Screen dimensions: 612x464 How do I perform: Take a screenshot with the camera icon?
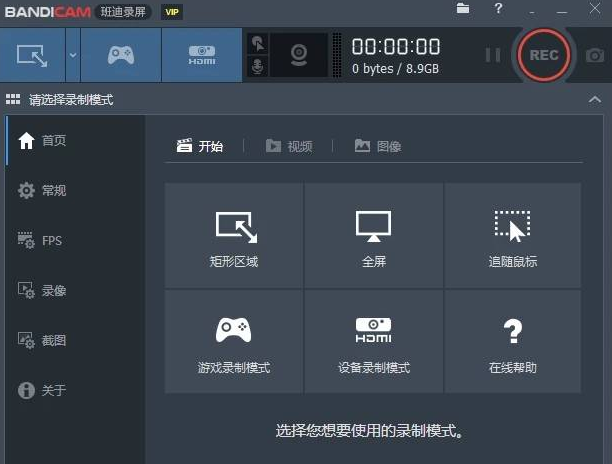click(595, 55)
